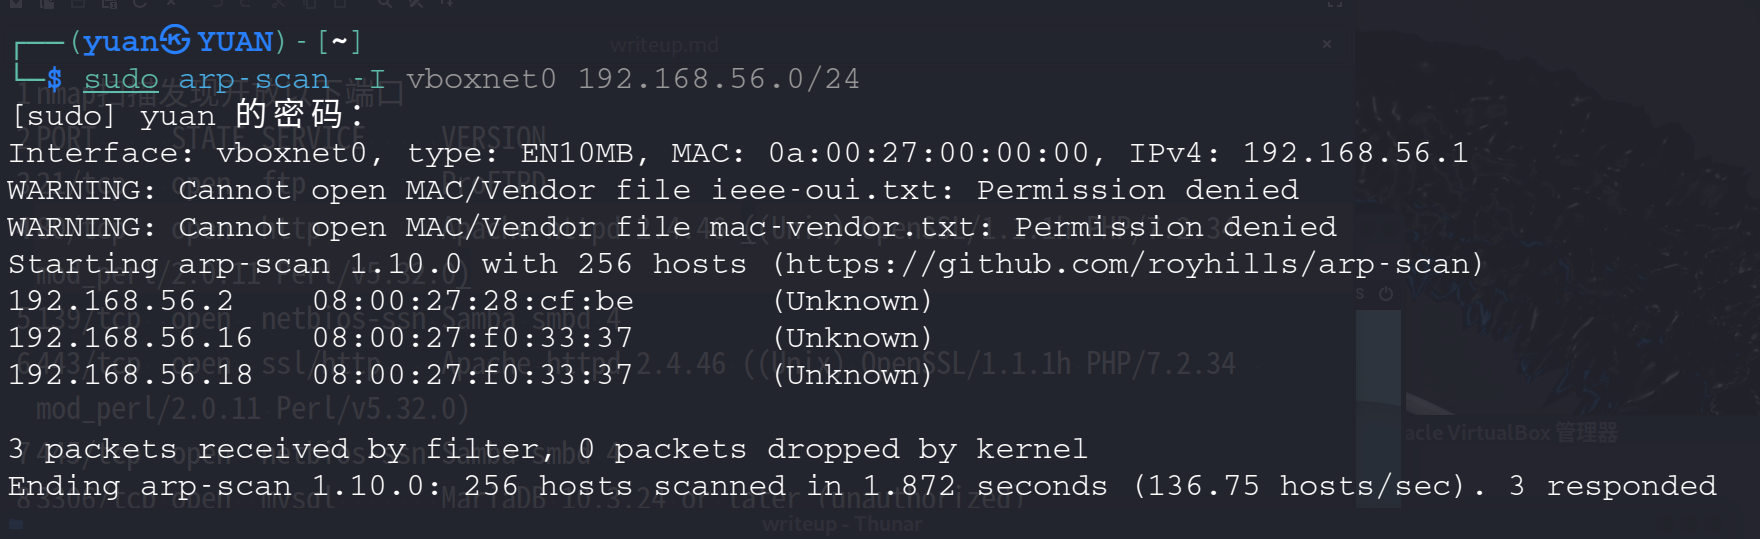Select the IP address 192.168.56.18
1760x539 pixels.
[130, 375]
